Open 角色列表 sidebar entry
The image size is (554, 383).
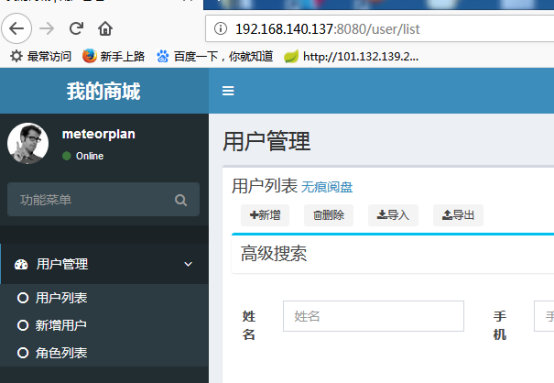click(x=52, y=353)
